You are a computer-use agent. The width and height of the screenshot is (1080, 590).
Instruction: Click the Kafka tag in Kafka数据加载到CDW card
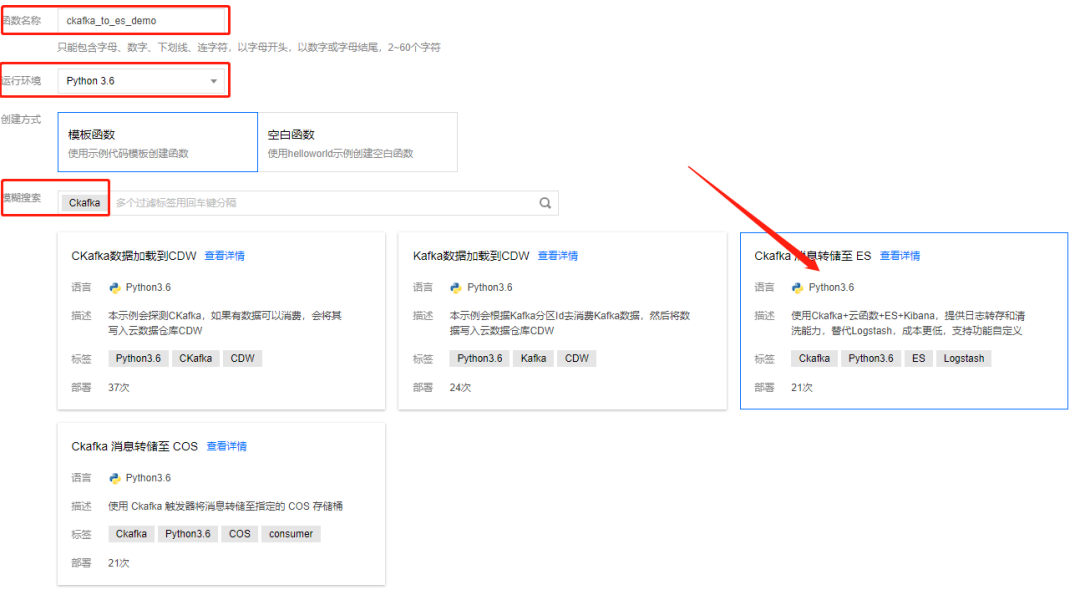(x=534, y=359)
